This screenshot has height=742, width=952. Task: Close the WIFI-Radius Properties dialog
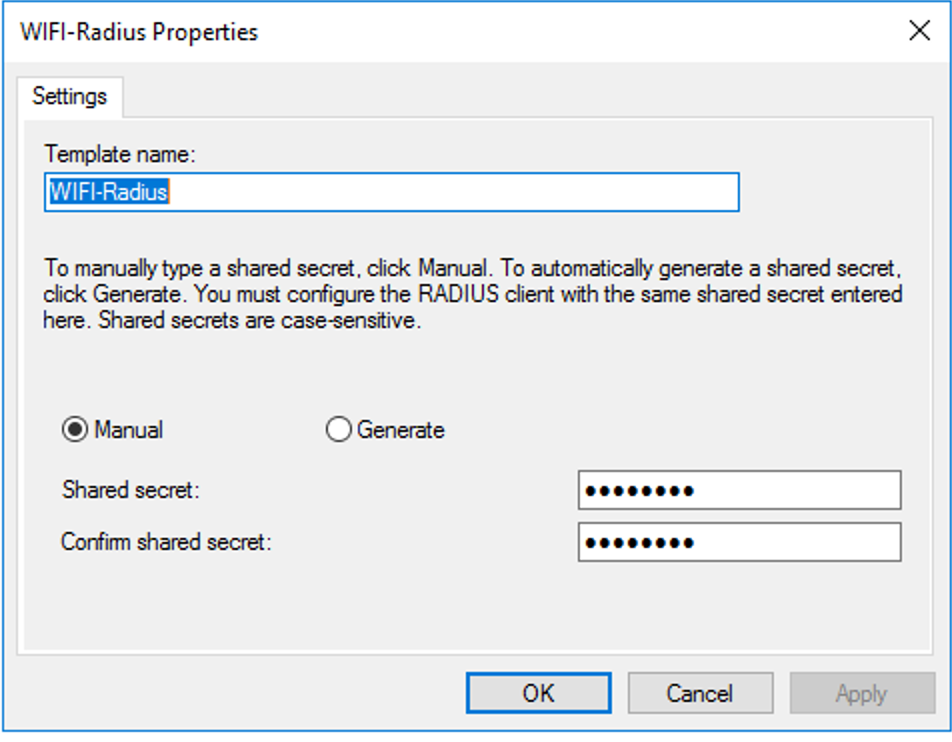pos(919,30)
